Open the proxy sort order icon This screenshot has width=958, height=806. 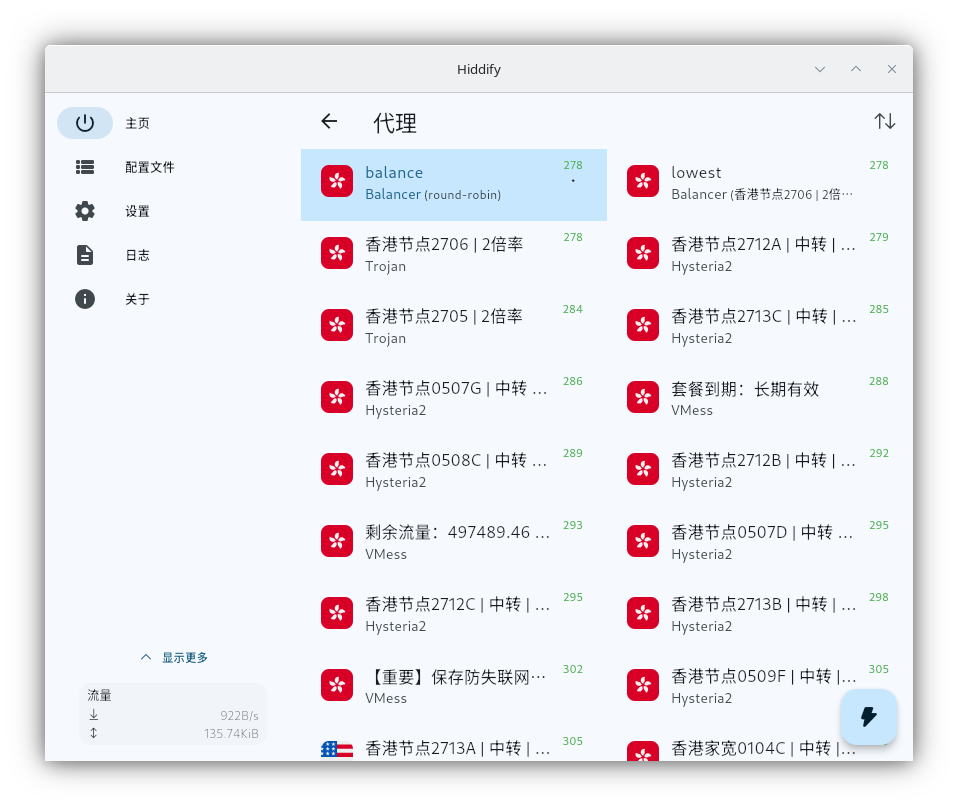coord(885,121)
